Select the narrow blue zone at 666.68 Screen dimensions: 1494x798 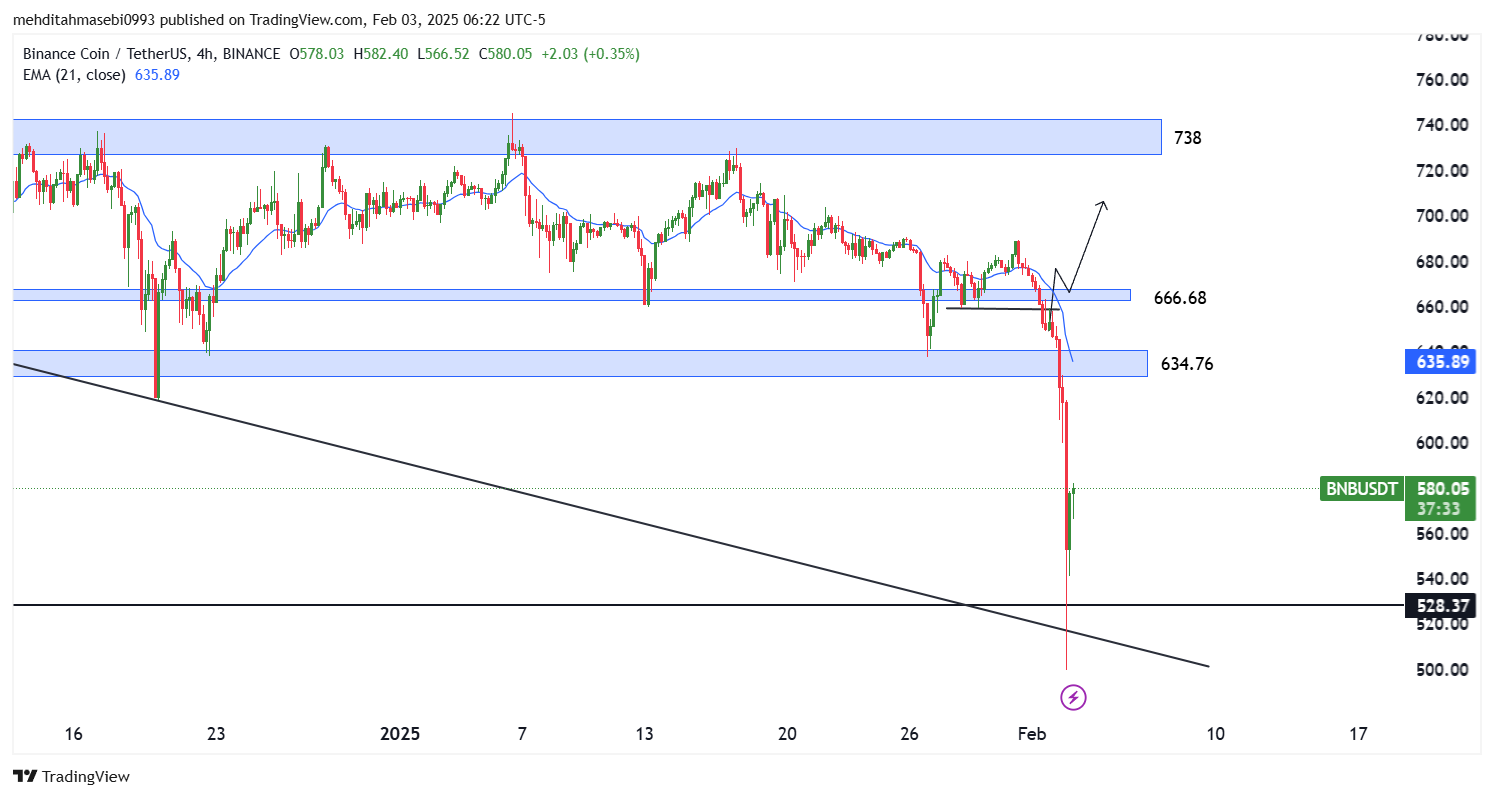[x=571, y=295]
